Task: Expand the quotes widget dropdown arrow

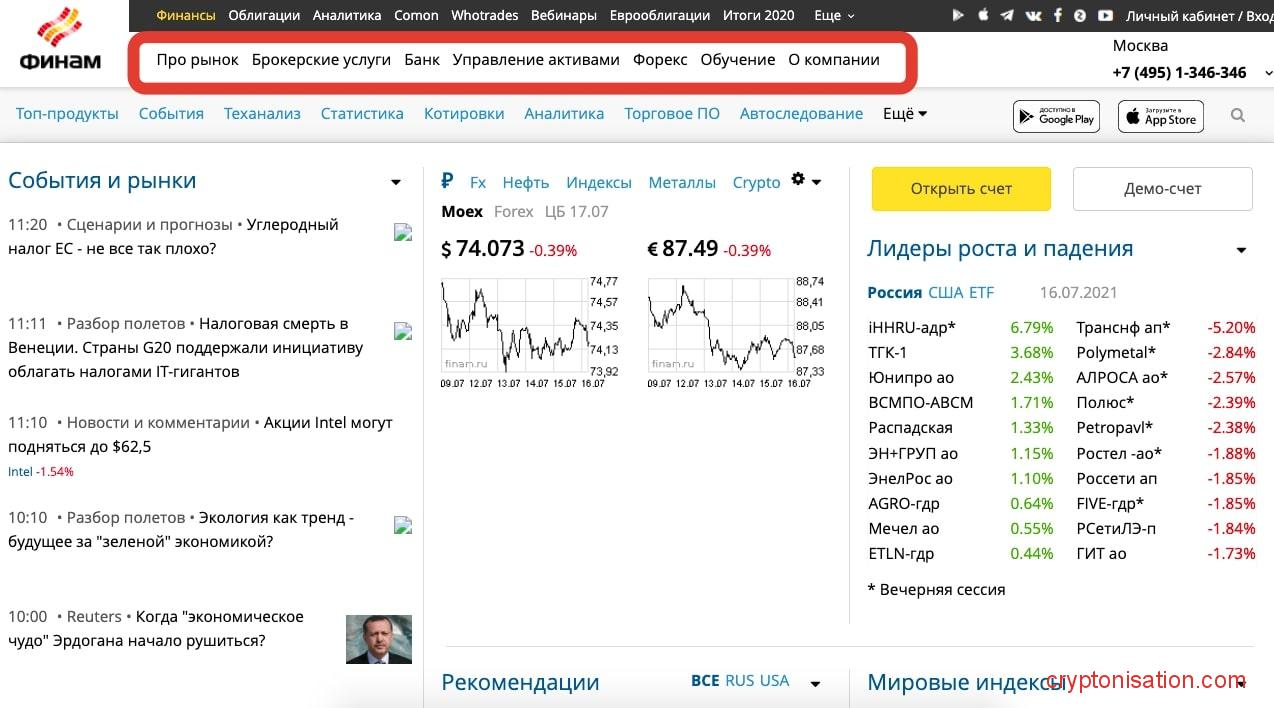Action: pyautogui.click(x=814, y=181)
